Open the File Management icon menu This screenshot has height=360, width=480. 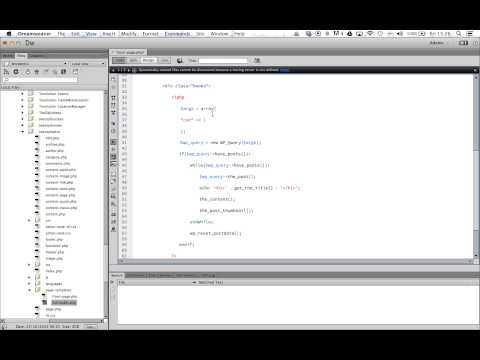(180, 60)
